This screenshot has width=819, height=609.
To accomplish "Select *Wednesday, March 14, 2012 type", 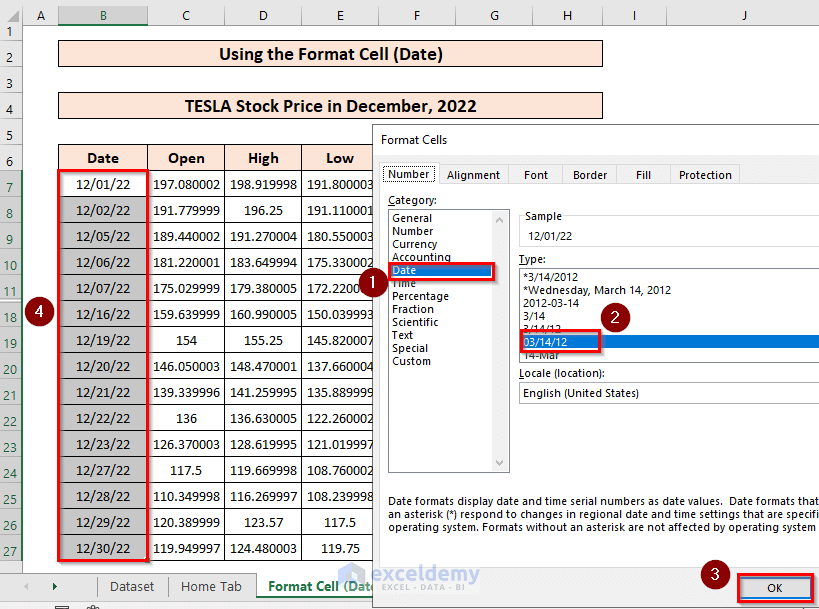I will click(x=597, y=290).
